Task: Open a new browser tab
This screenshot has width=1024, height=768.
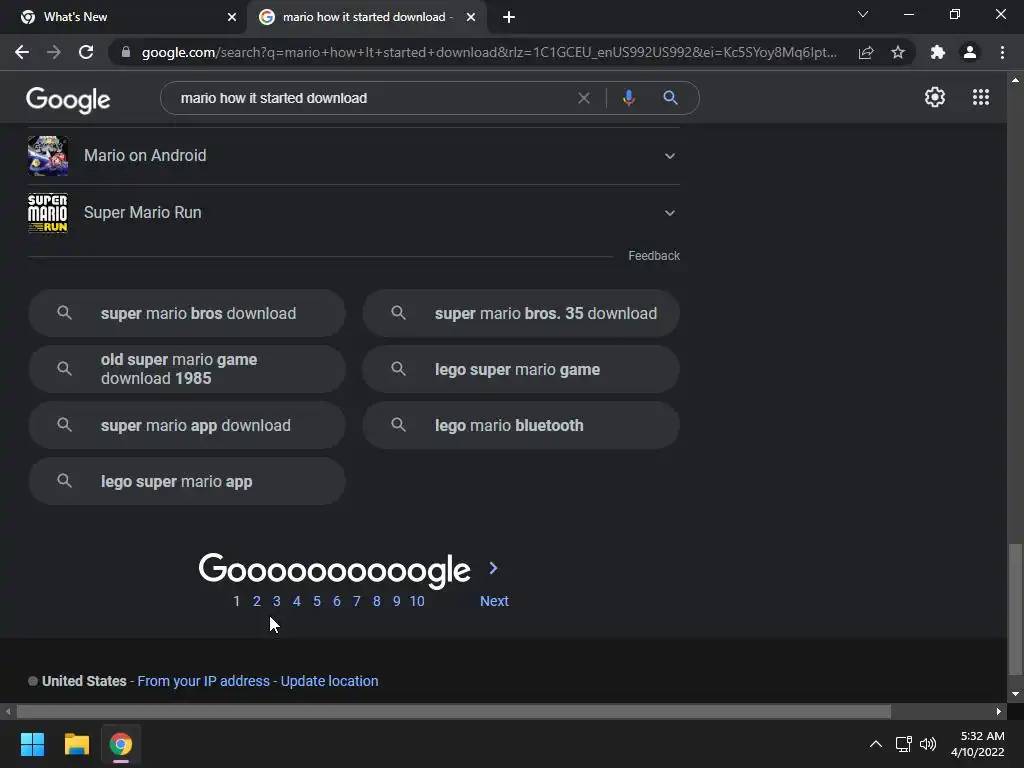Action: (x=509, y=17)
